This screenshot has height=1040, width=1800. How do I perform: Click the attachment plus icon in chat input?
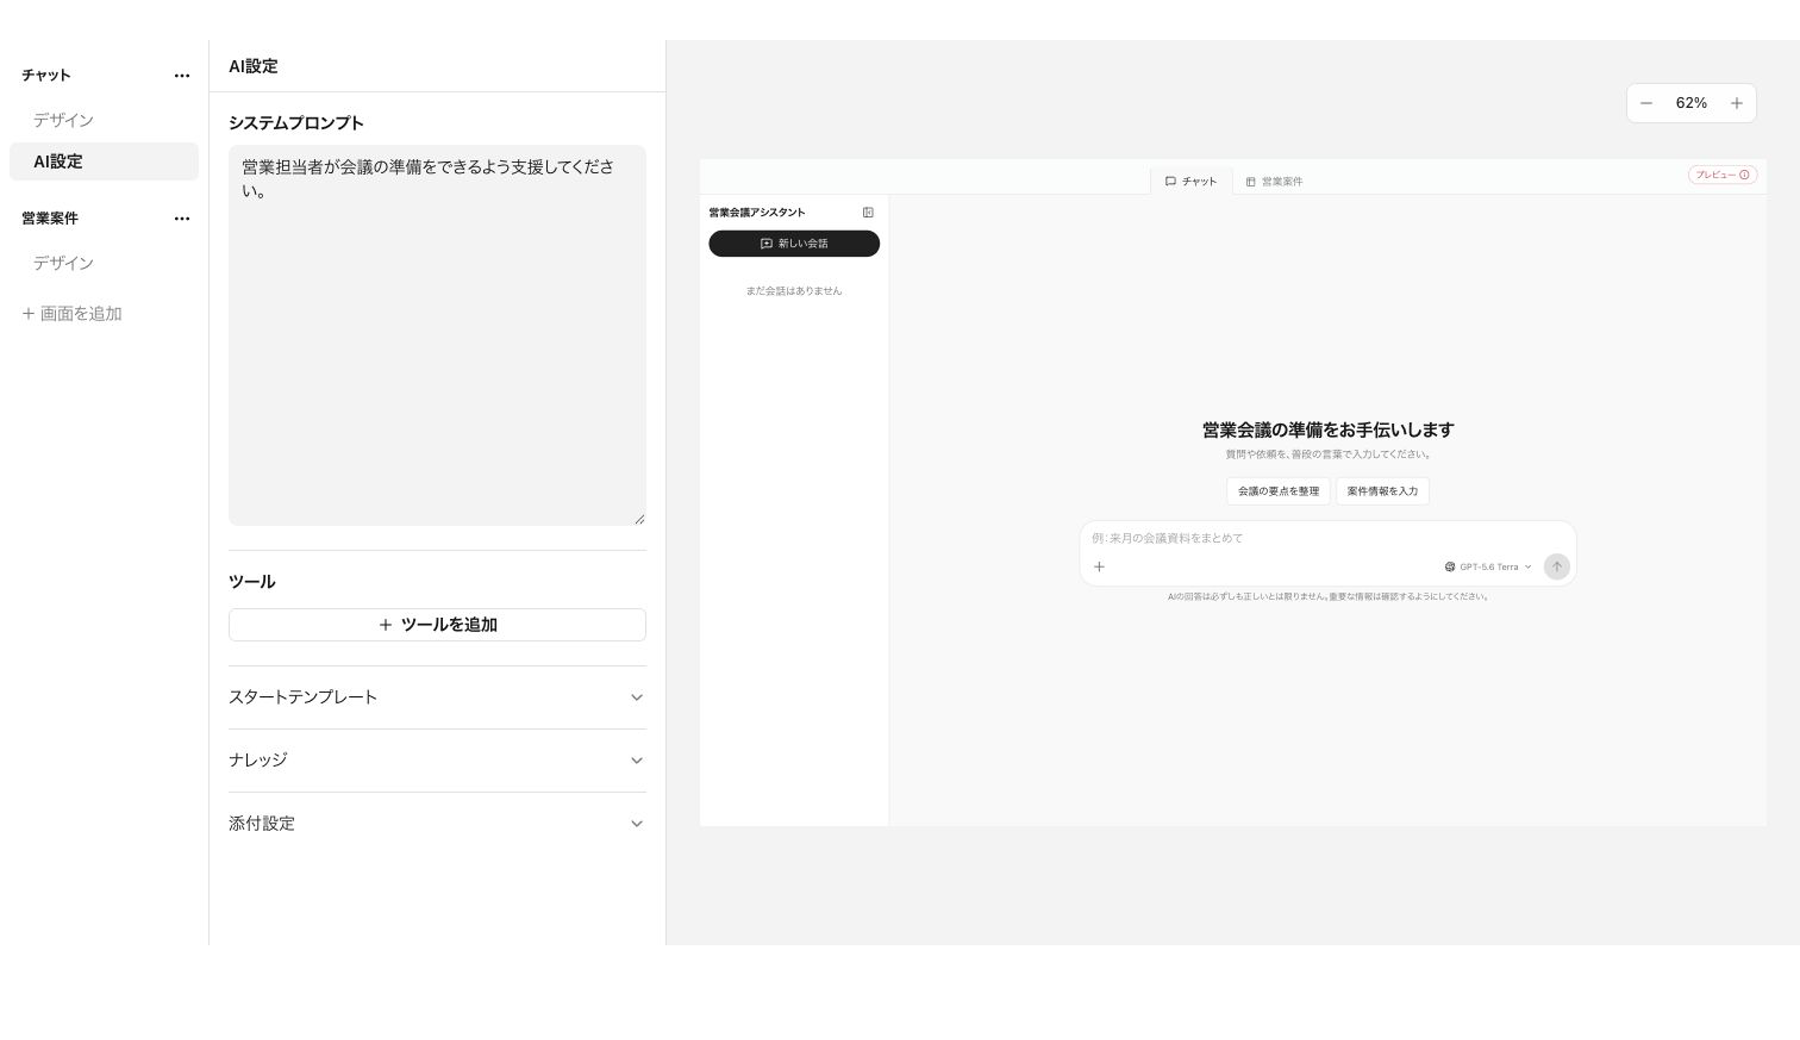coord(1099,567)
